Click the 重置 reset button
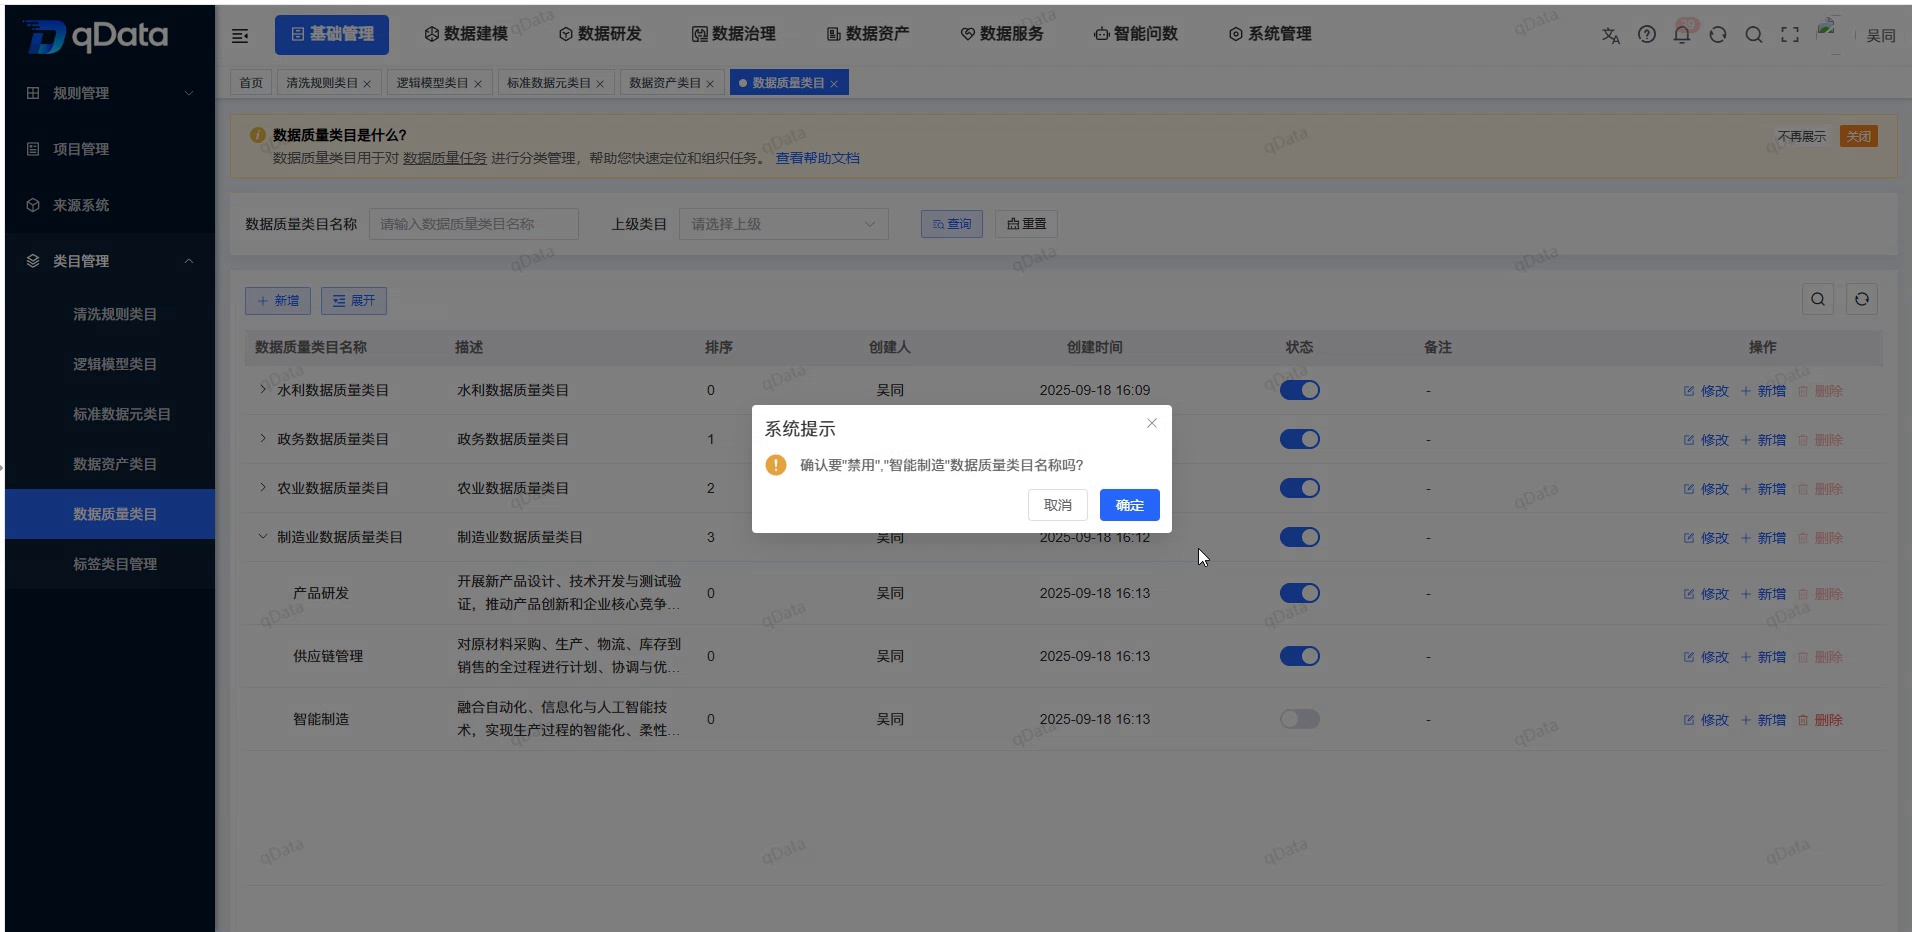This screenshot has height=932, width=1912. click(1027, 224)
